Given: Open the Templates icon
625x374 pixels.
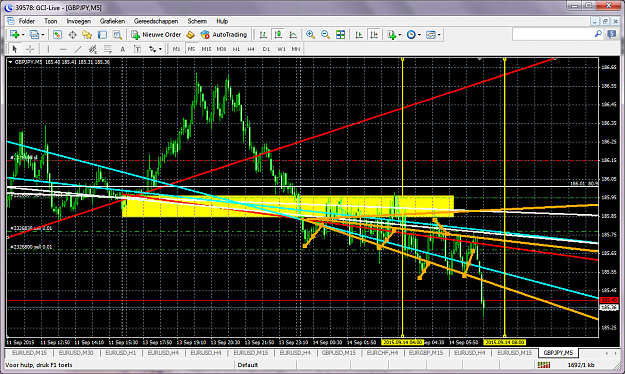Looking at the screenshot, I should (430, 35).
